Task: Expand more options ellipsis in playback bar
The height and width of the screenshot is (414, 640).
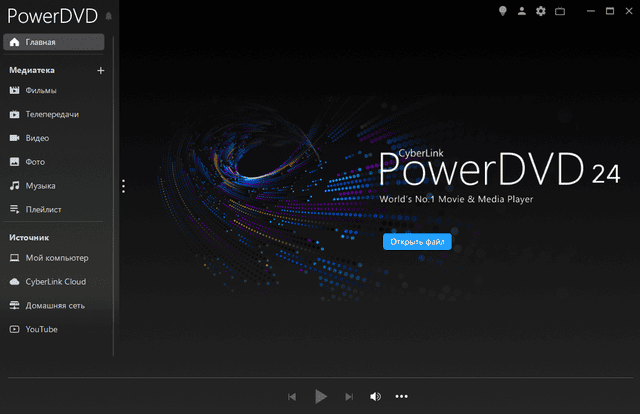Action: coord(402,396)
